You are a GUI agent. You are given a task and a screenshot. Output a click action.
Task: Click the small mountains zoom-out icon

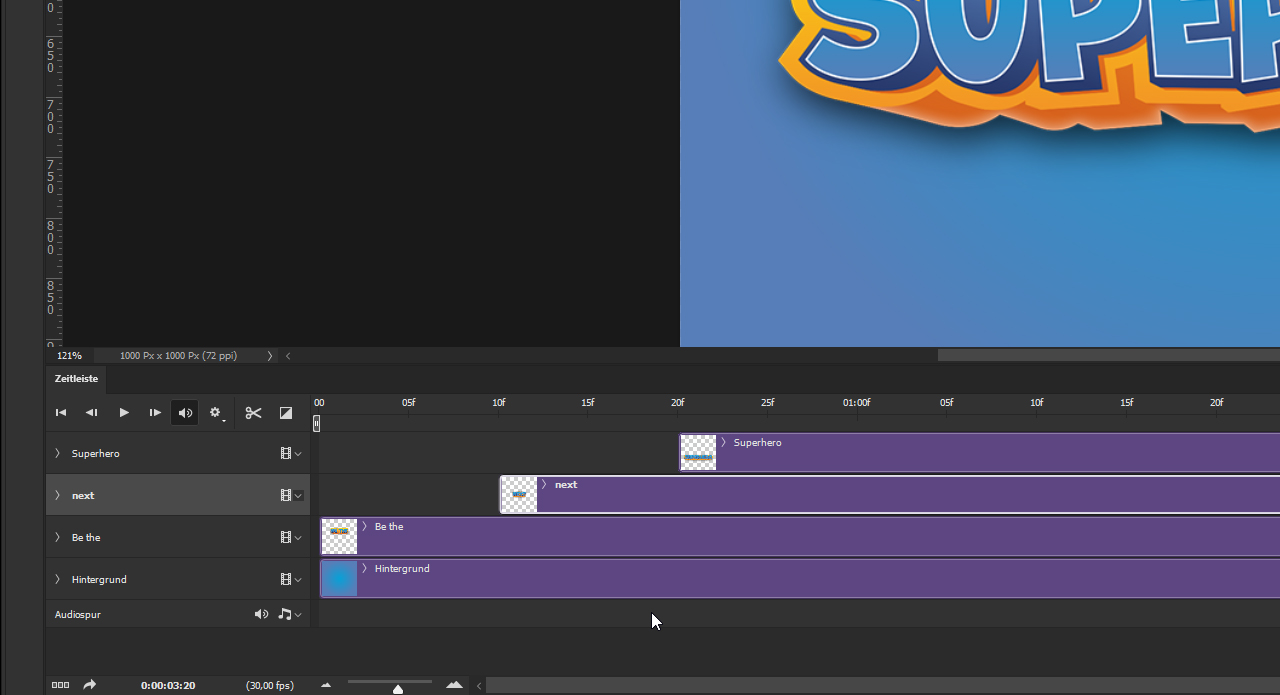[x=326, y=685]
